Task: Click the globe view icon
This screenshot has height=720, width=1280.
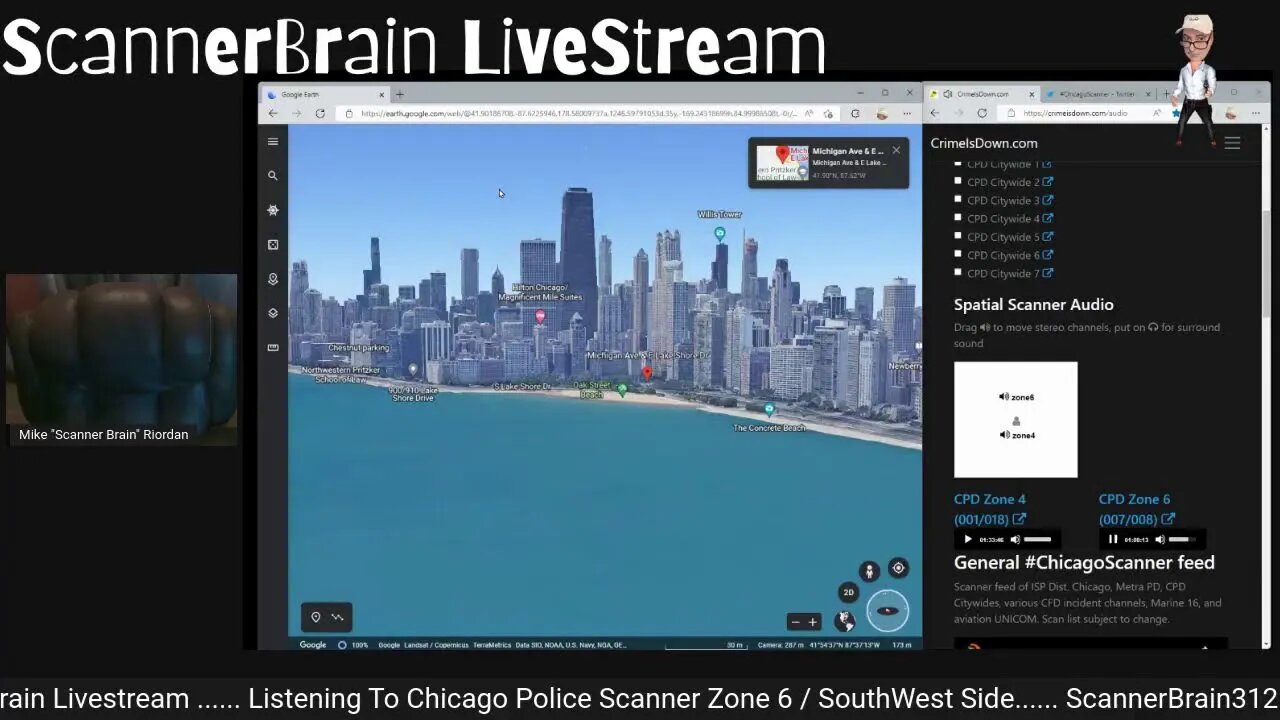Action: 845,621
